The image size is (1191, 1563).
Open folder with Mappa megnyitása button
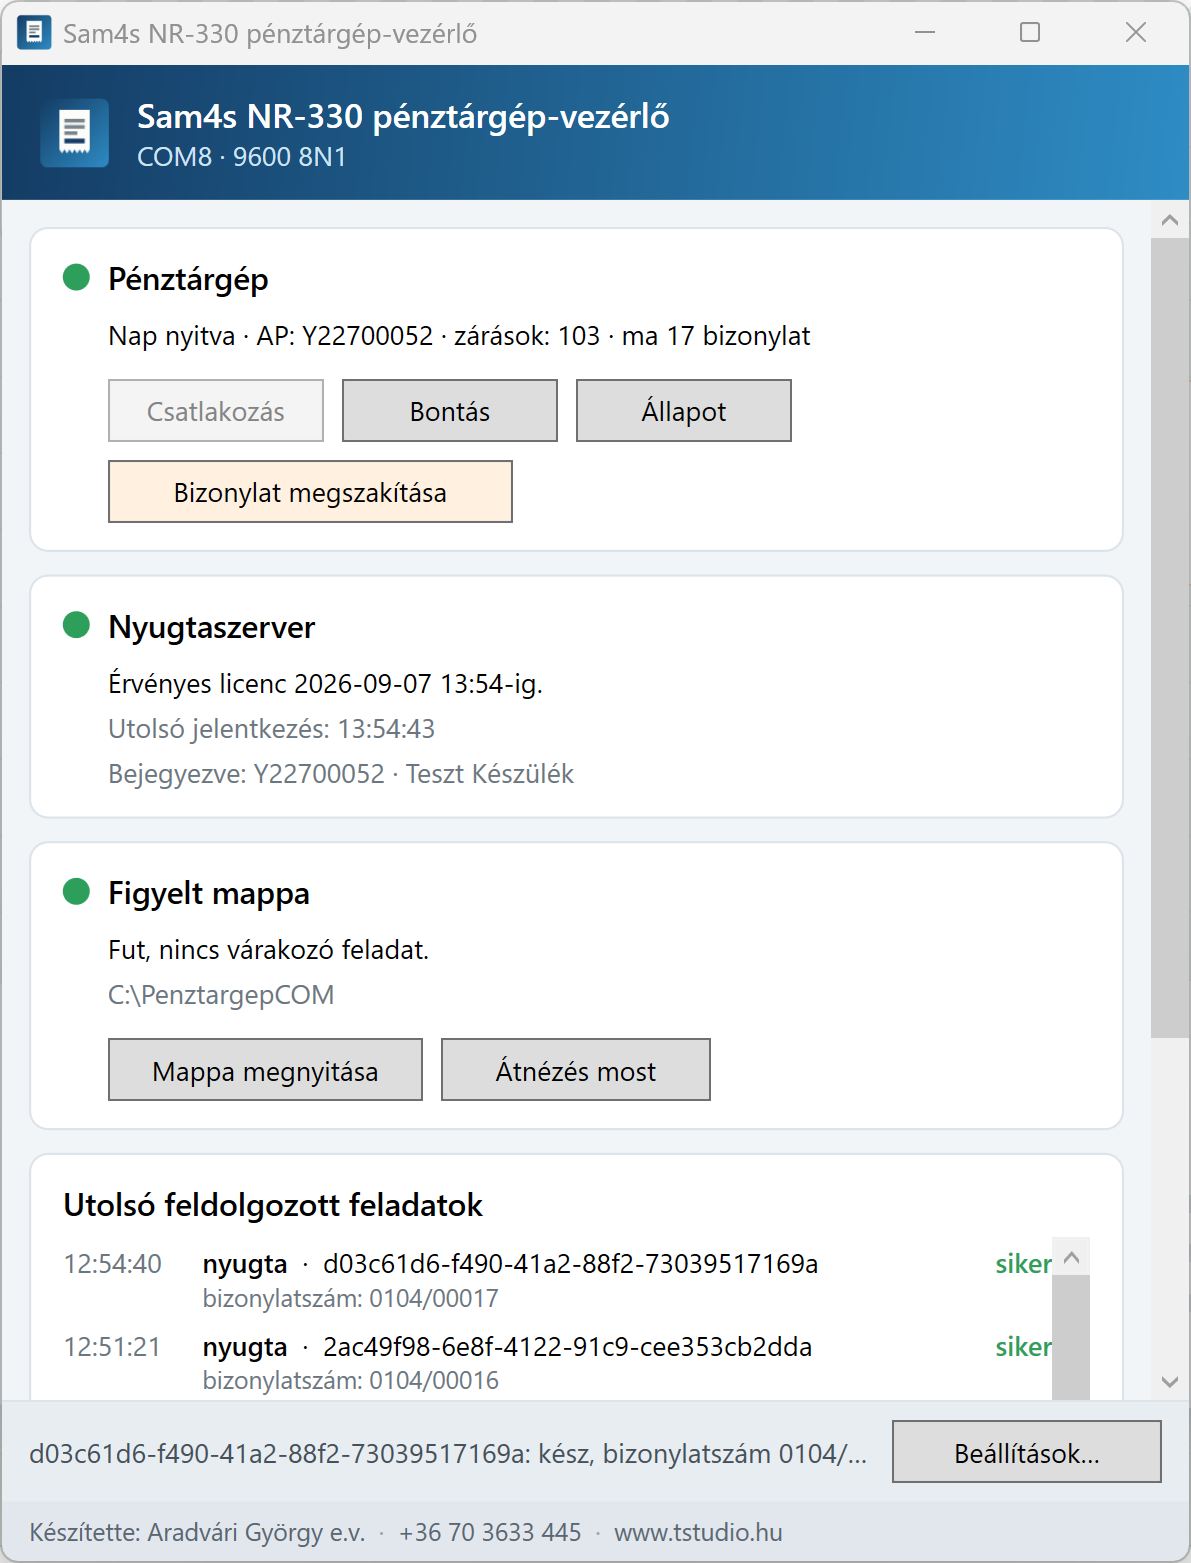[x=265, y=1071]
